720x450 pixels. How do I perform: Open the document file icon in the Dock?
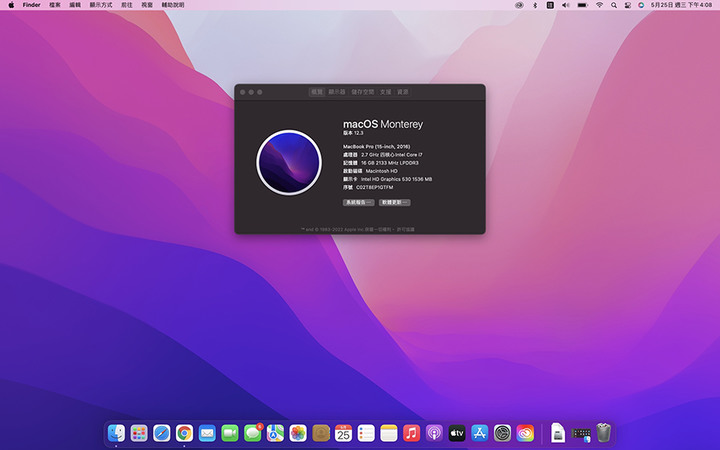[x=558, y=433]
